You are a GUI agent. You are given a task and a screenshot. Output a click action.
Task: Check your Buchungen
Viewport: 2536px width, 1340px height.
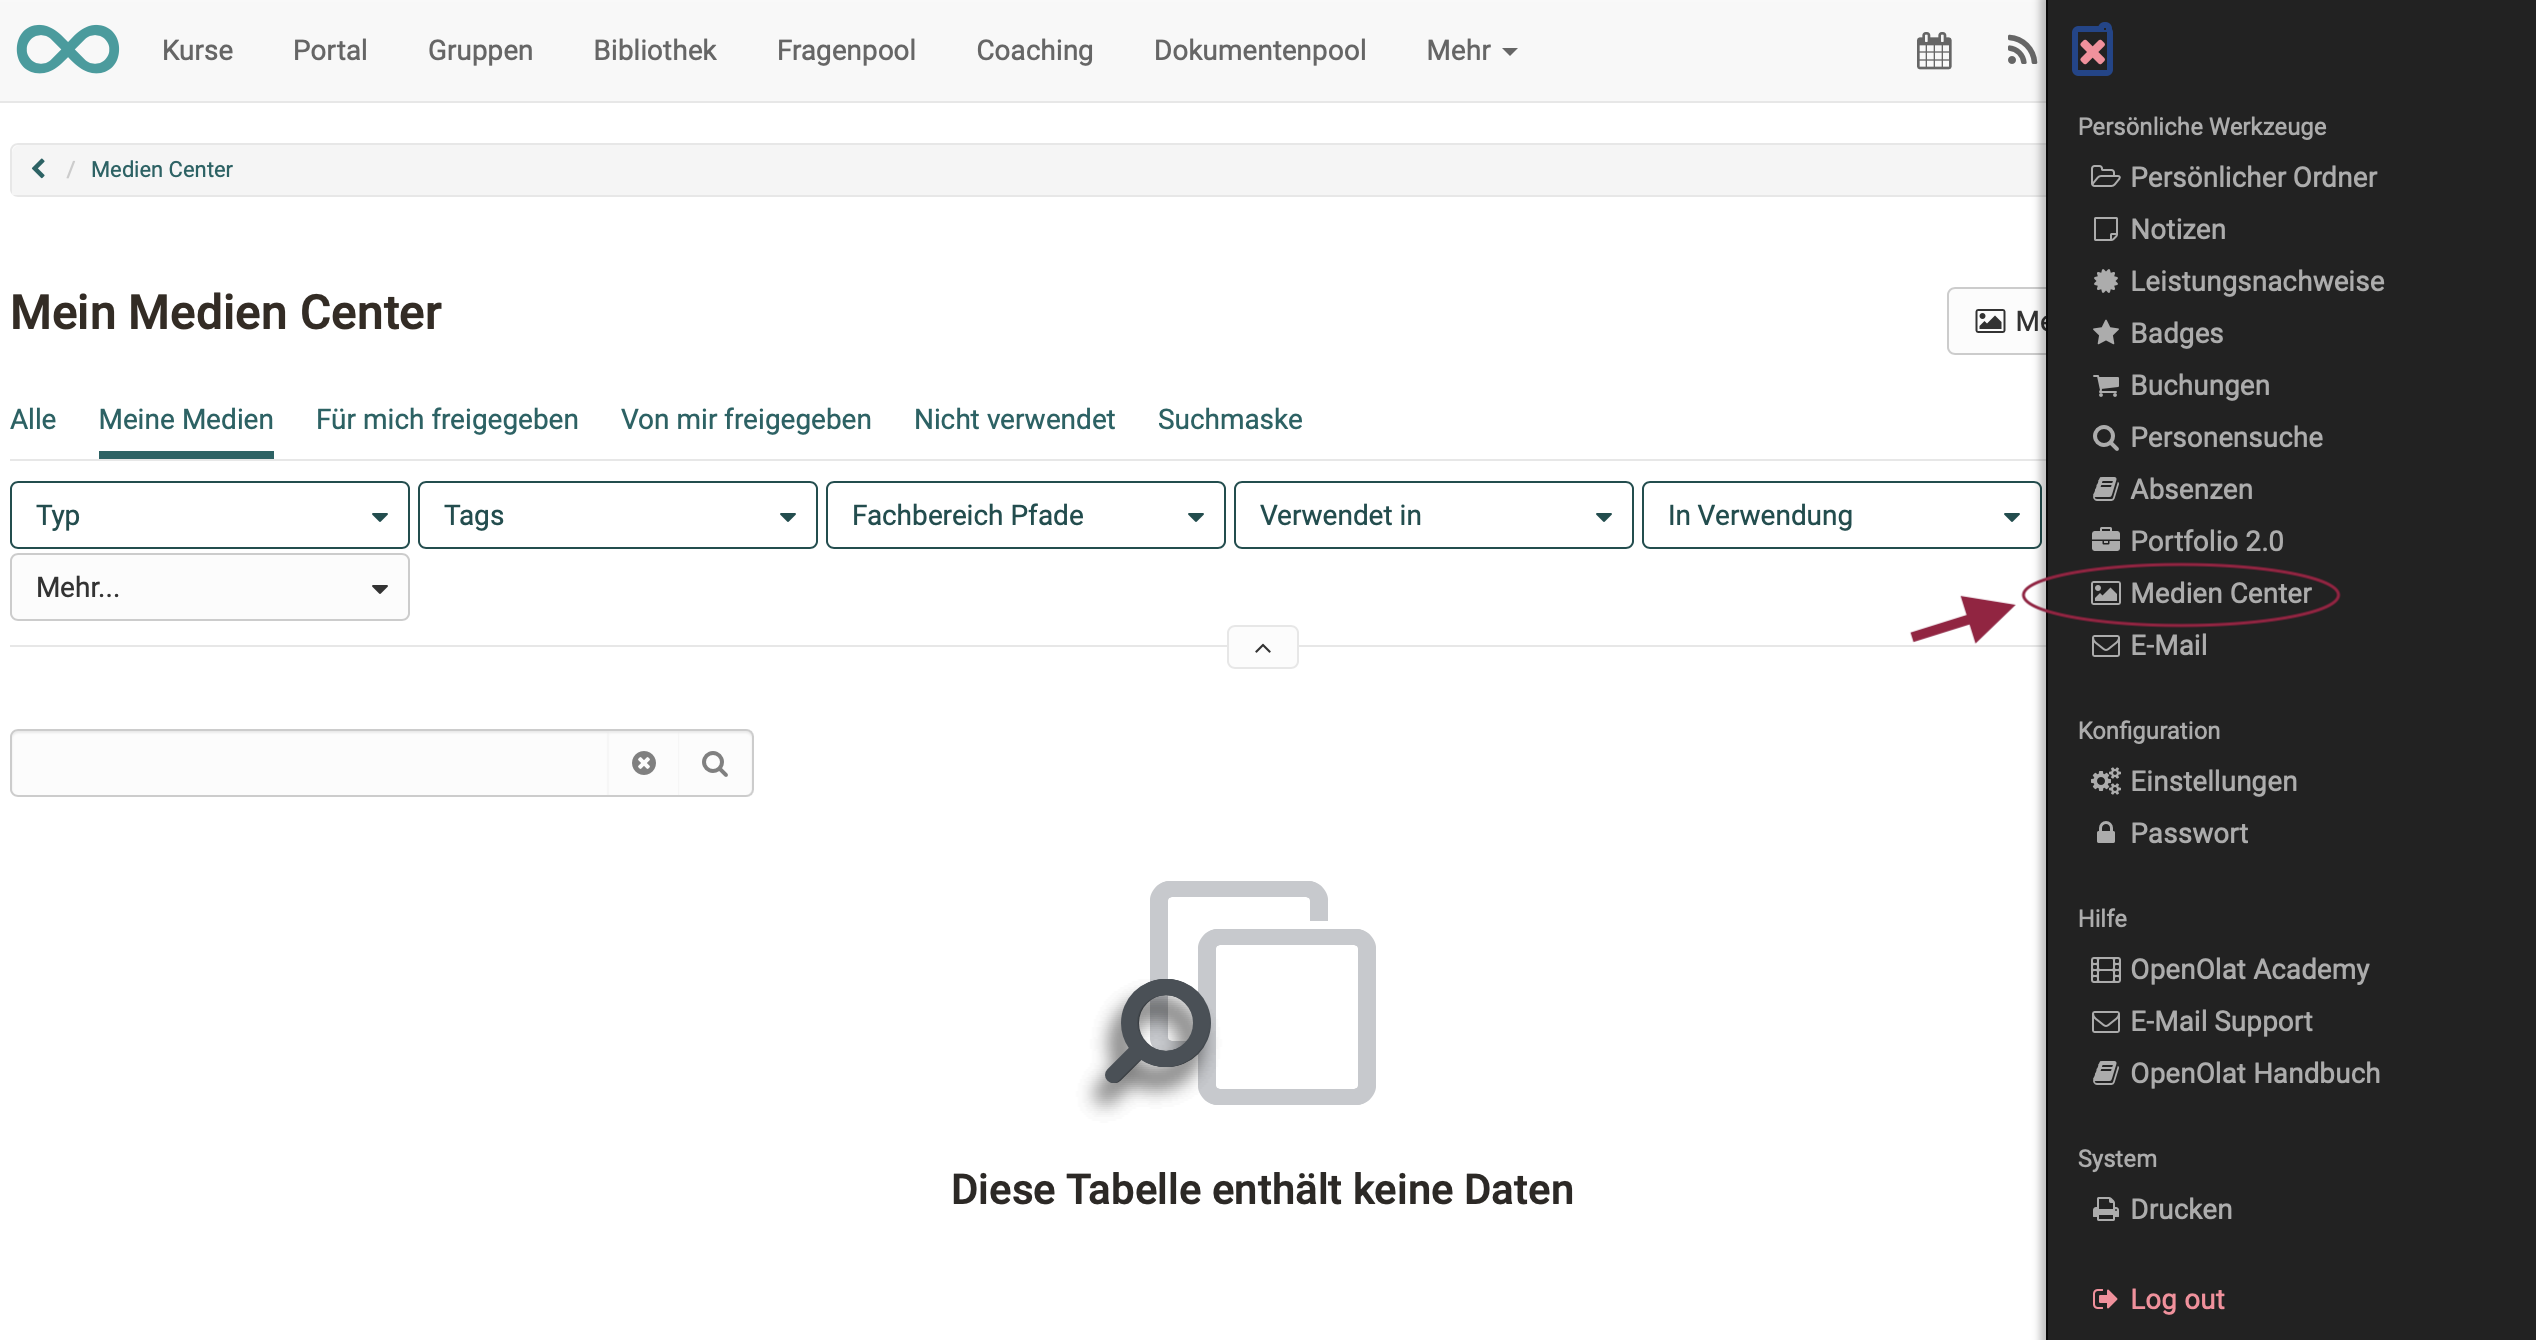(2198, 385)
